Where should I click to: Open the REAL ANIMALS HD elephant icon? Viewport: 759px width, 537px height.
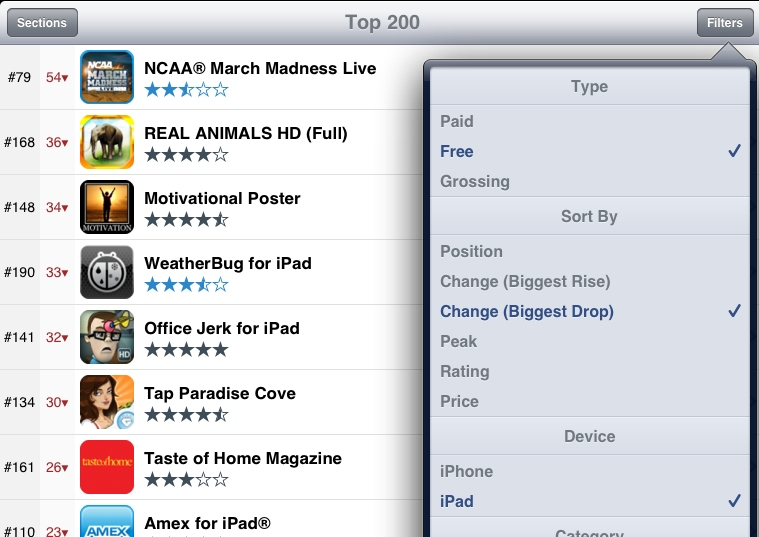point(107,142)
